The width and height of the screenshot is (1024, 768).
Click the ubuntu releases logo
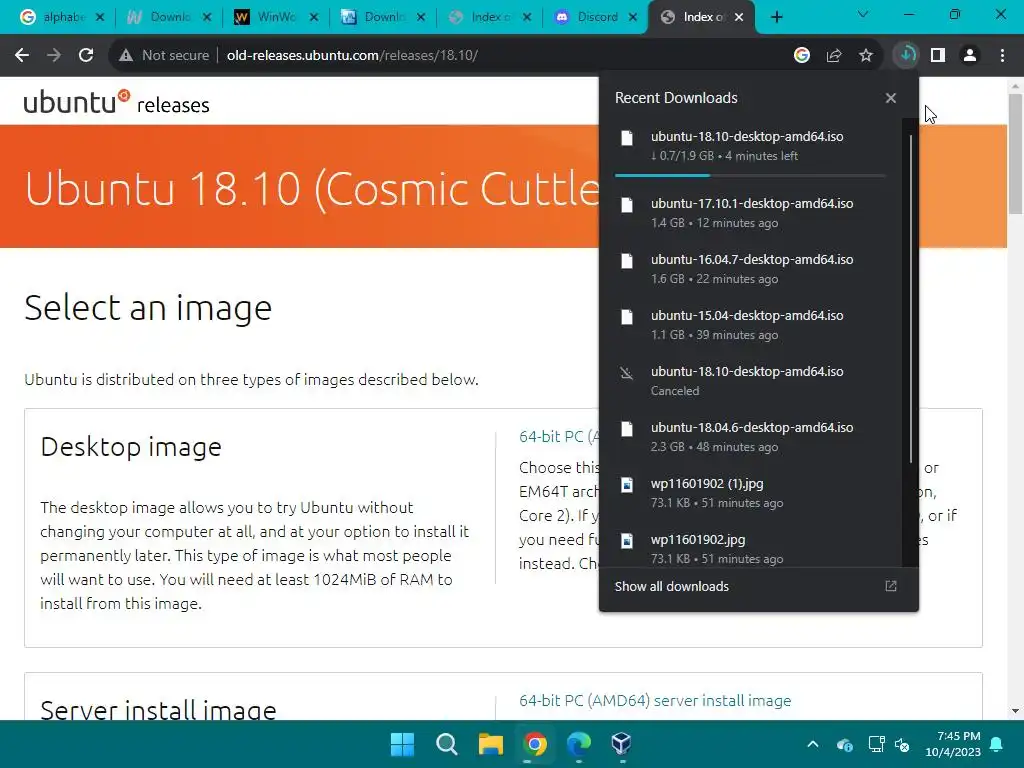pos(116,103)
